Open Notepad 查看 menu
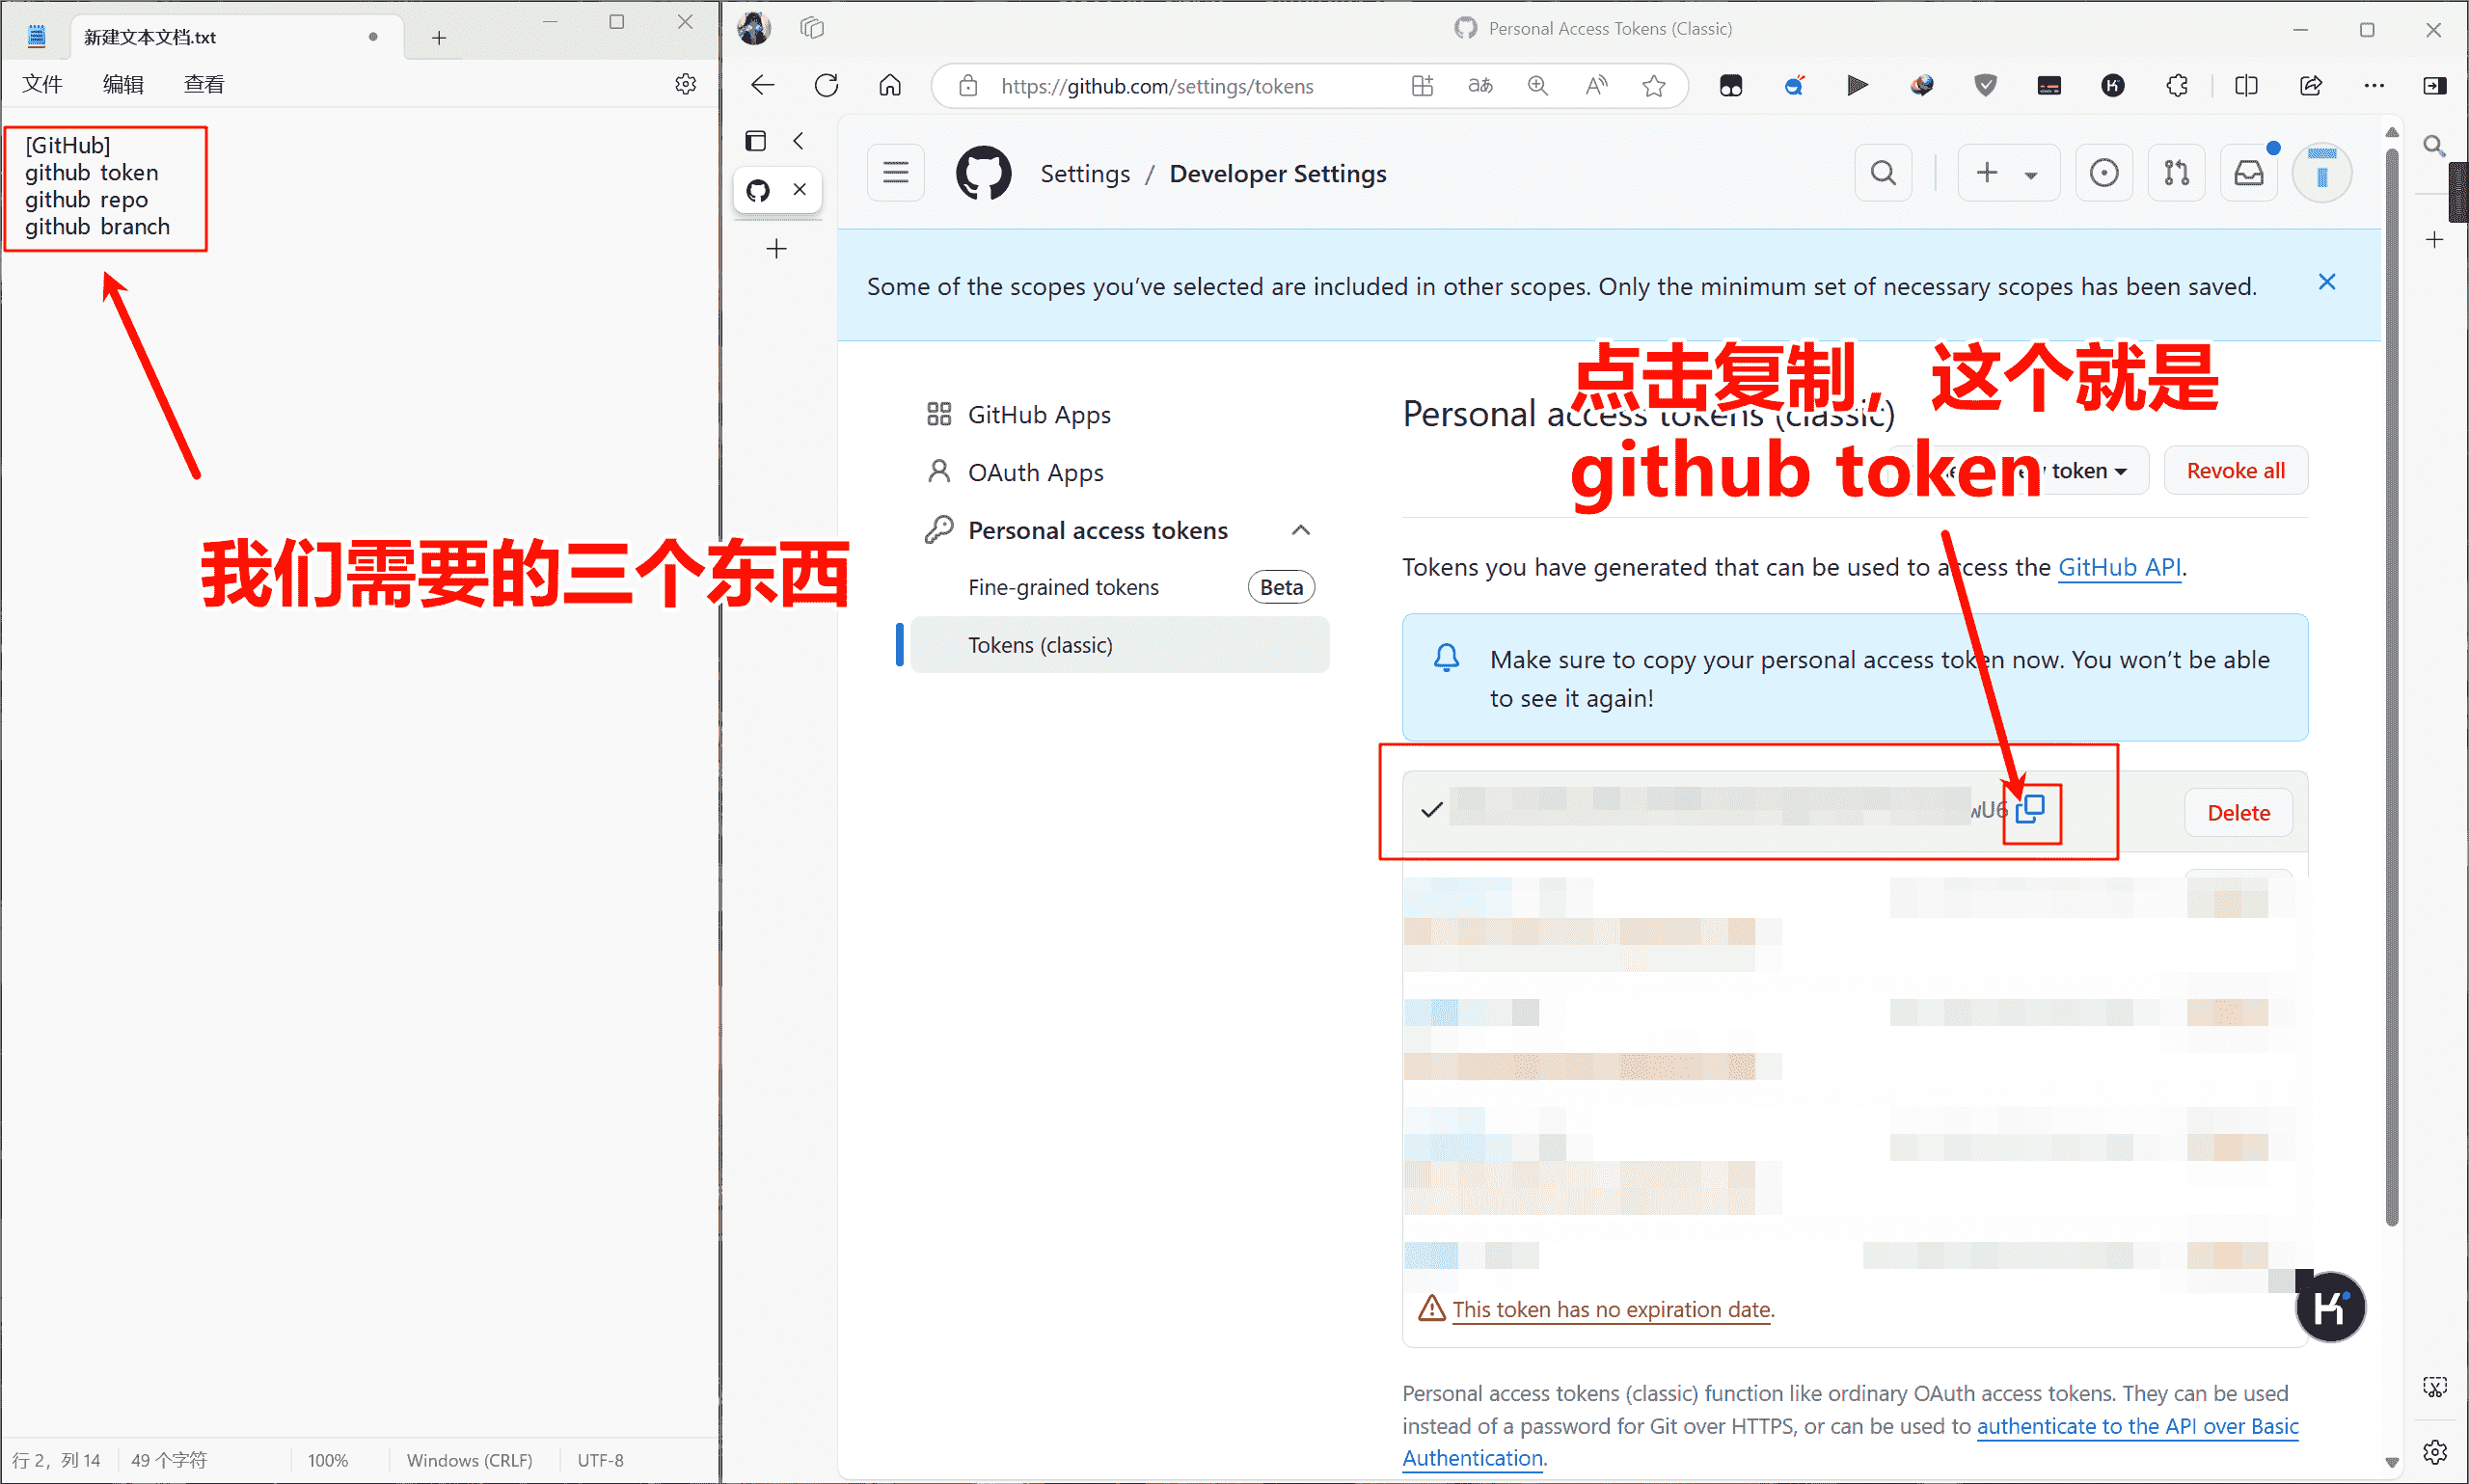This screenshot has width=2469, height=1484. tap(204, 84)
